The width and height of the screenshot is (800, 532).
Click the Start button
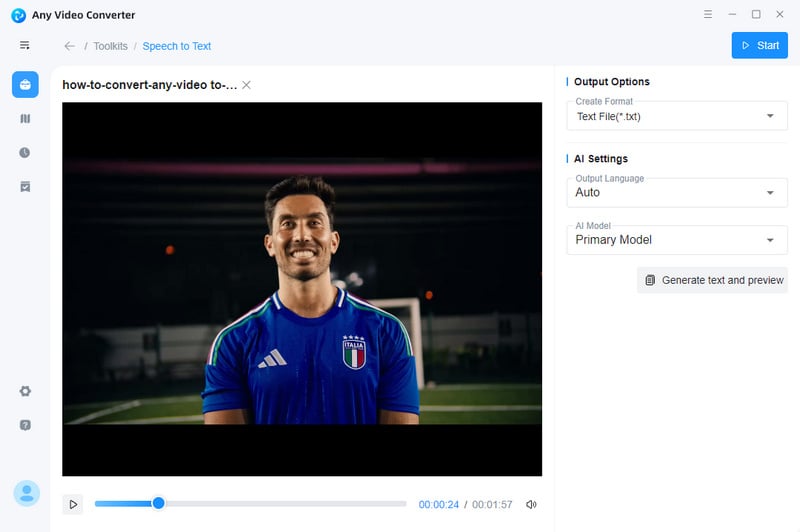pyautogui.click(x=760, y=45)
